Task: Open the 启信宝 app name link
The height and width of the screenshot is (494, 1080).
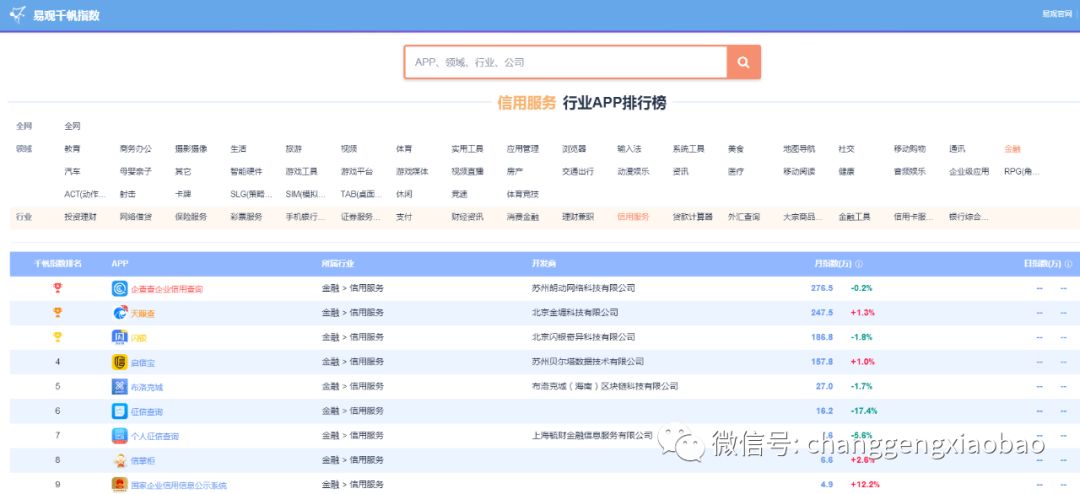Action: point(143,362)
